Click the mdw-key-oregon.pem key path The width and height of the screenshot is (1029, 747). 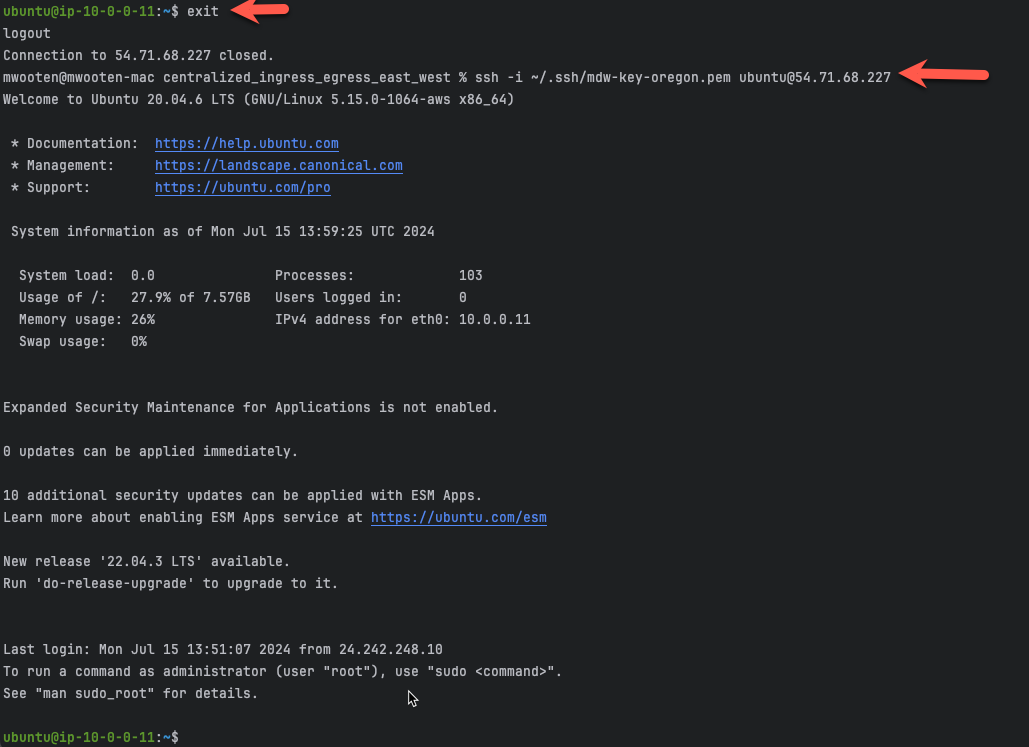pos(631,77)
